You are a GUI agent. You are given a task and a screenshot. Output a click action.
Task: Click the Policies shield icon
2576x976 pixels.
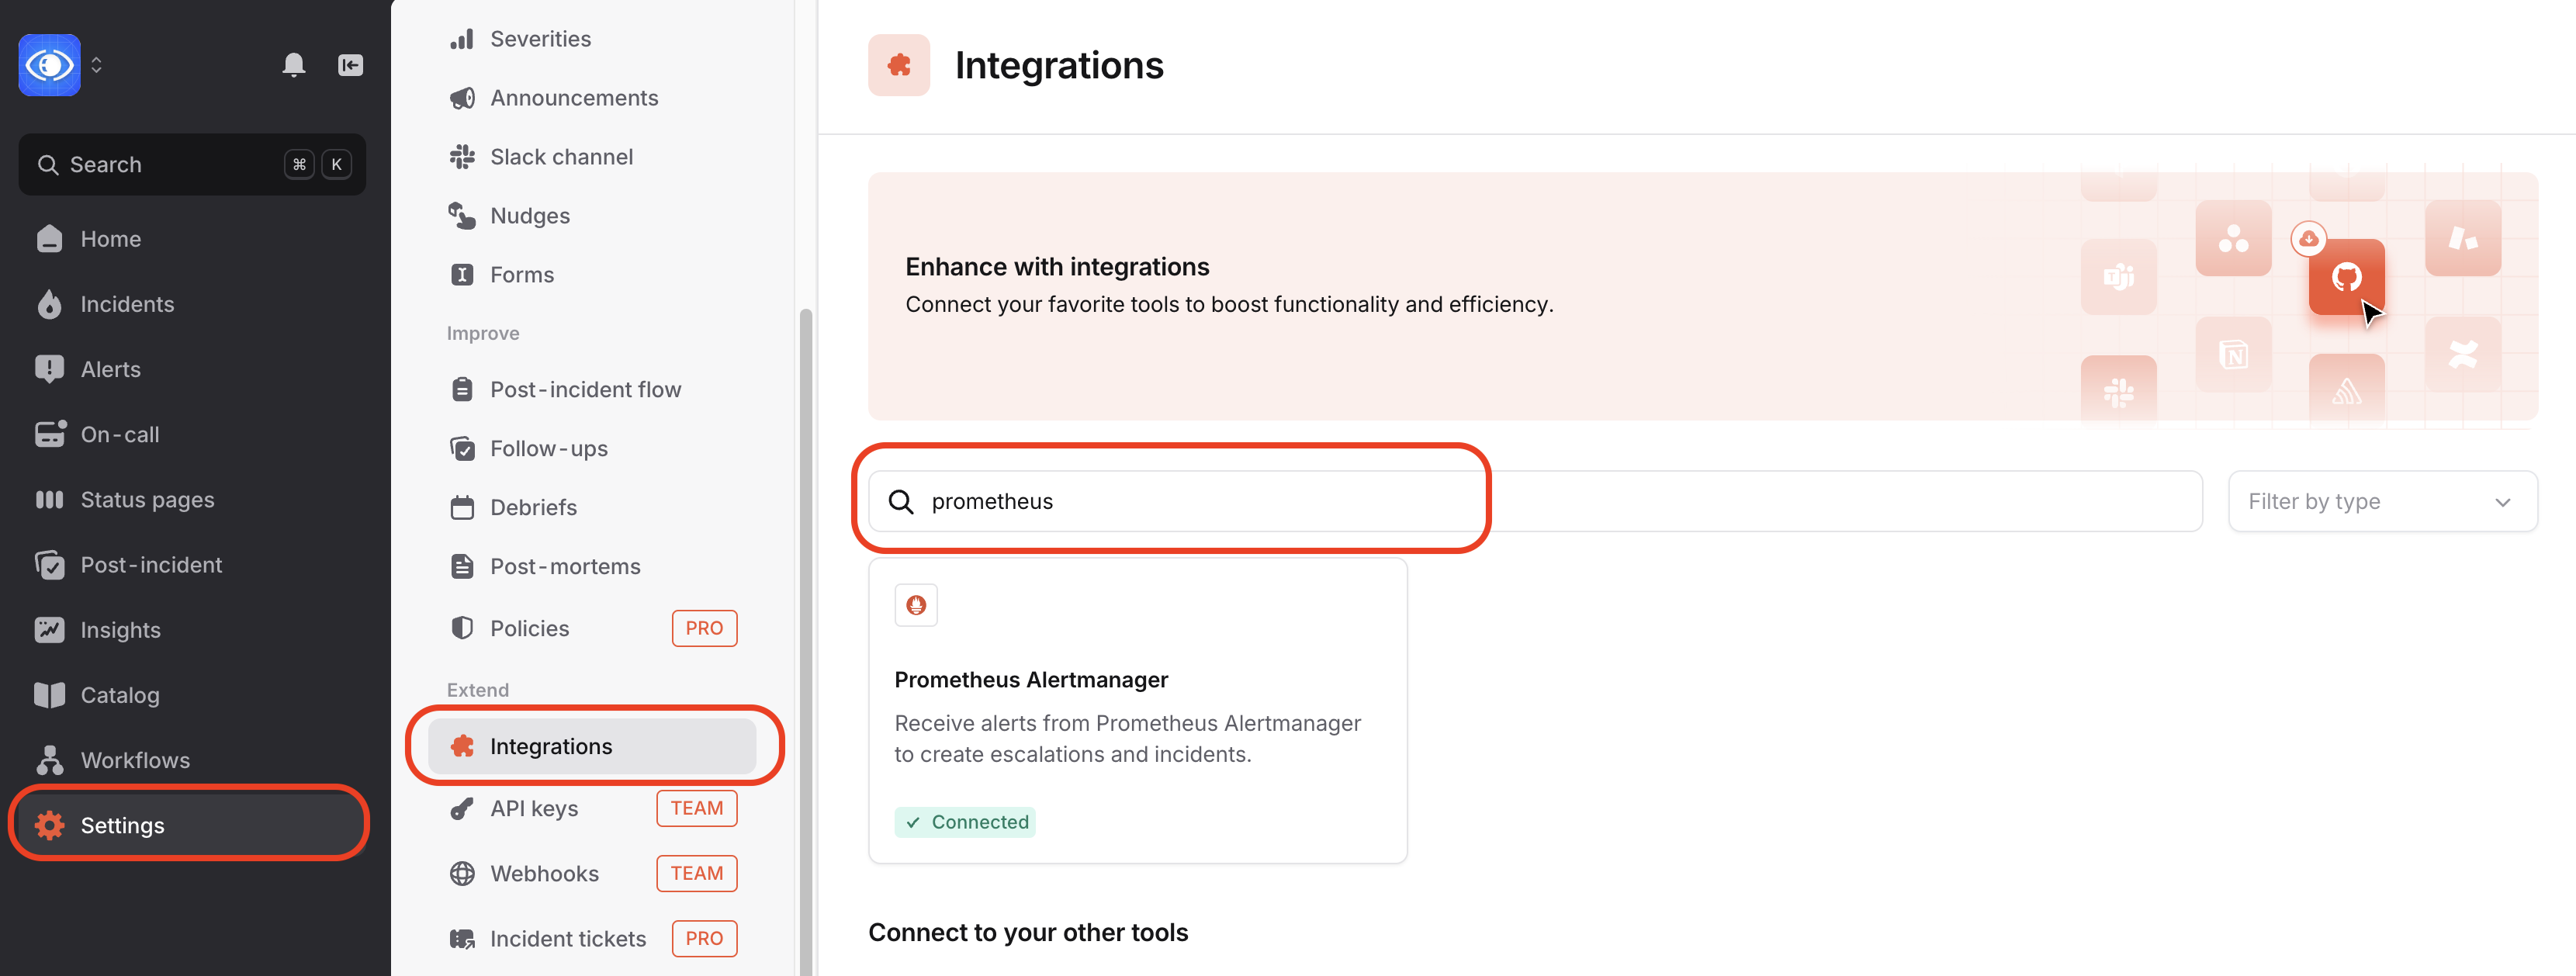click(462, 628)
